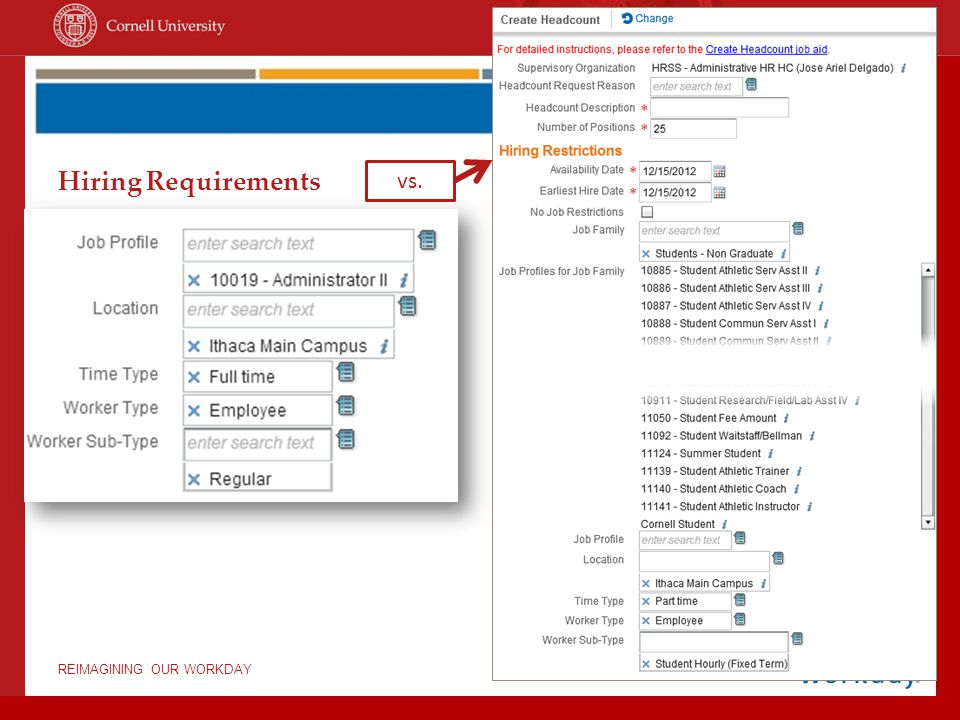The width and height of the screenshot is (960, 720).
Task: Remove Regular worker sub-type
Action: pos(194,479)
